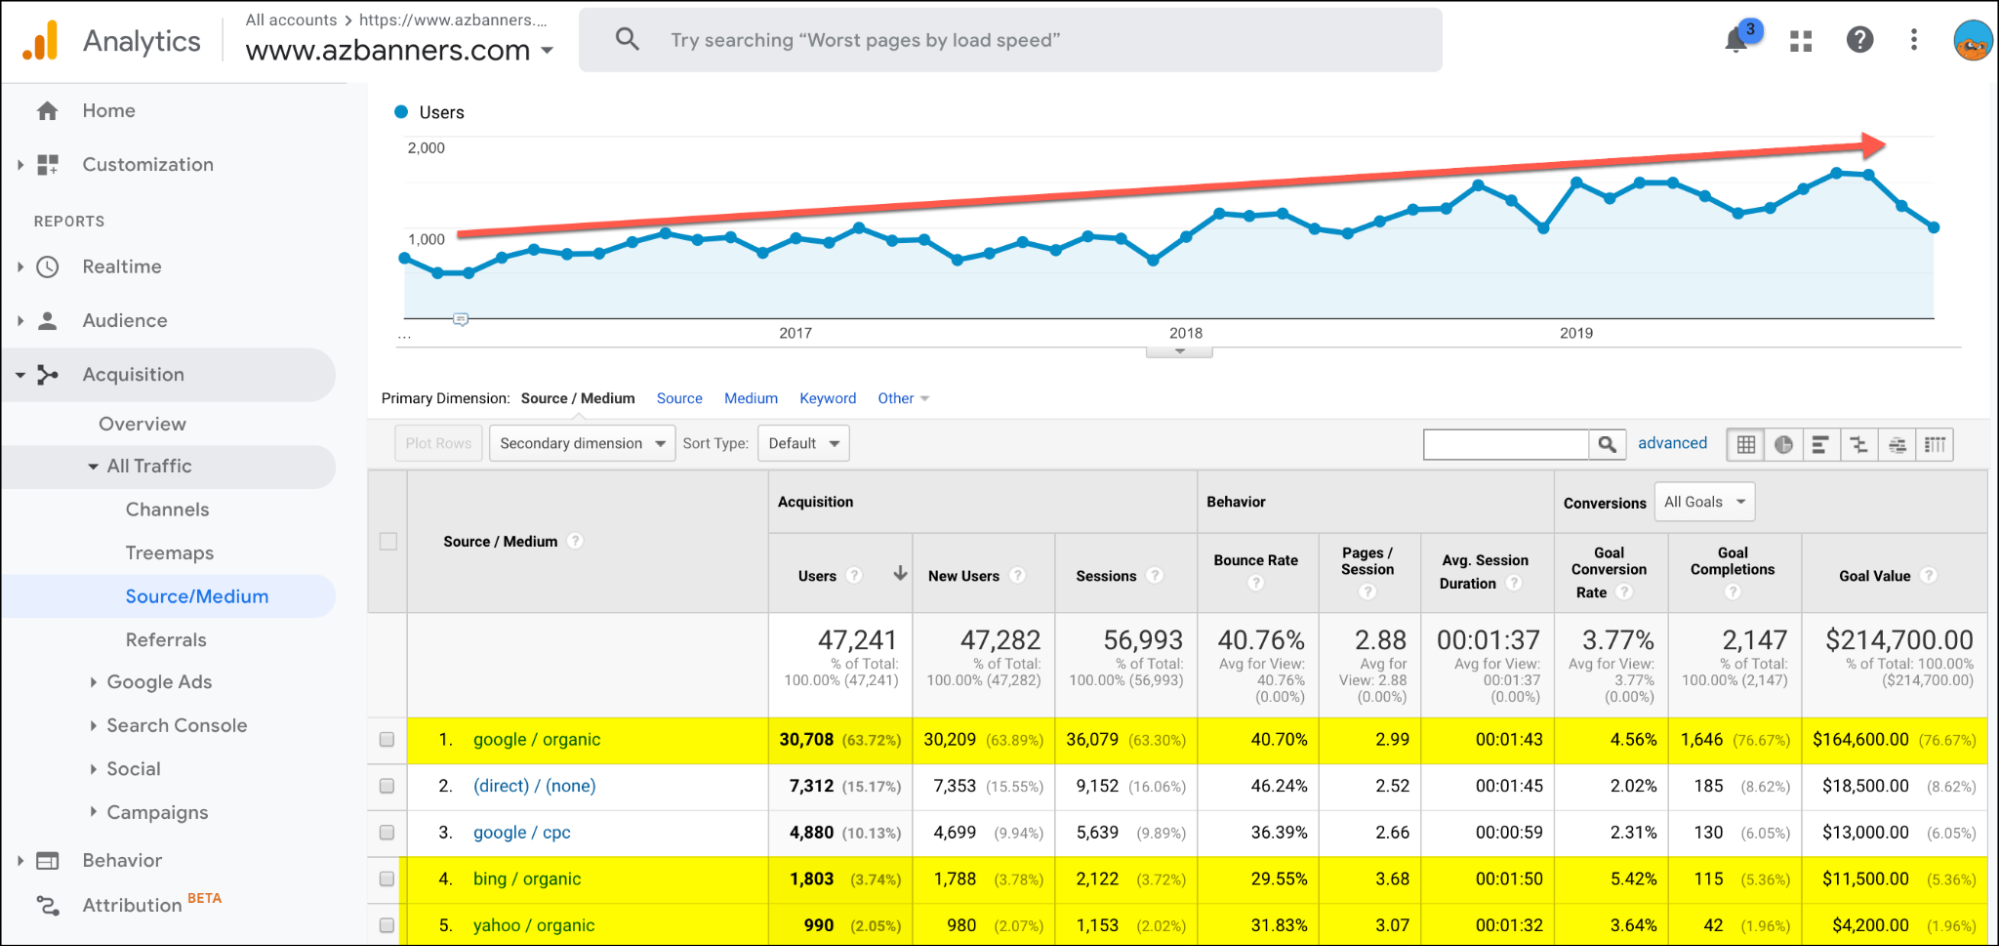This screenshot has height=946, width=1999.
Task: Open the Channels report
Action: click(167, 510)
